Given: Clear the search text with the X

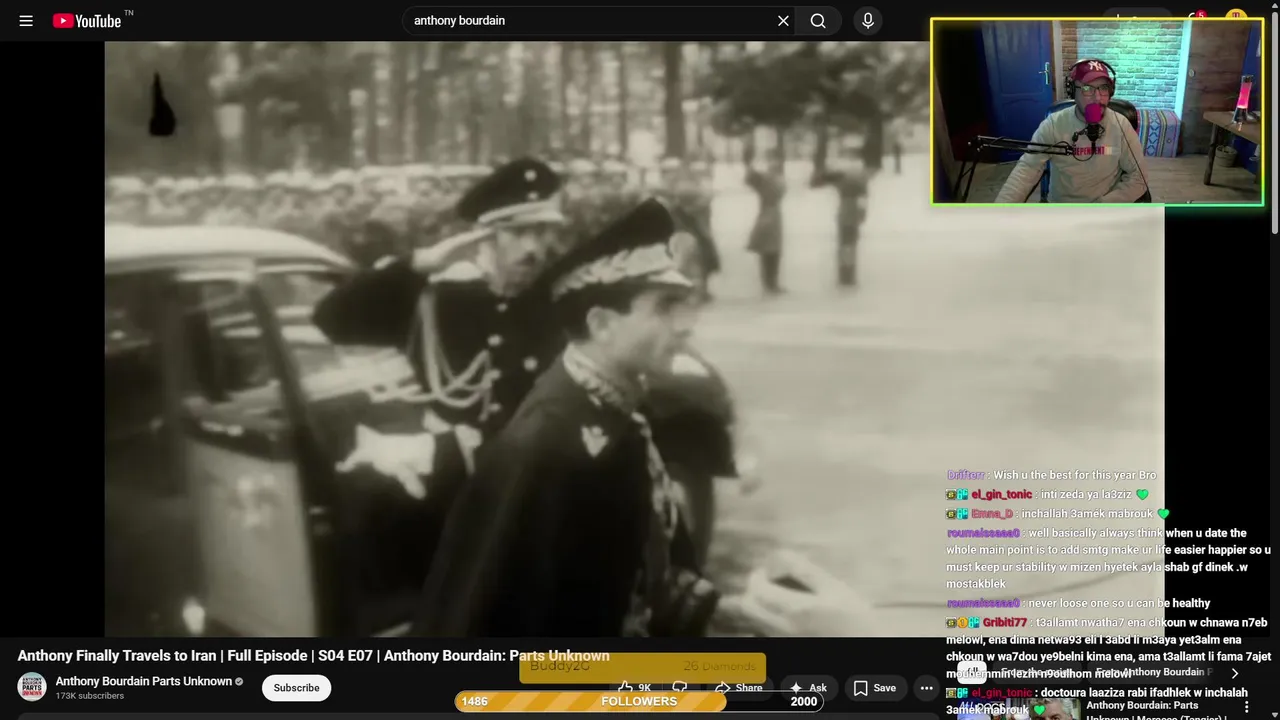Looking at the screenshot, I should [783, 20].
